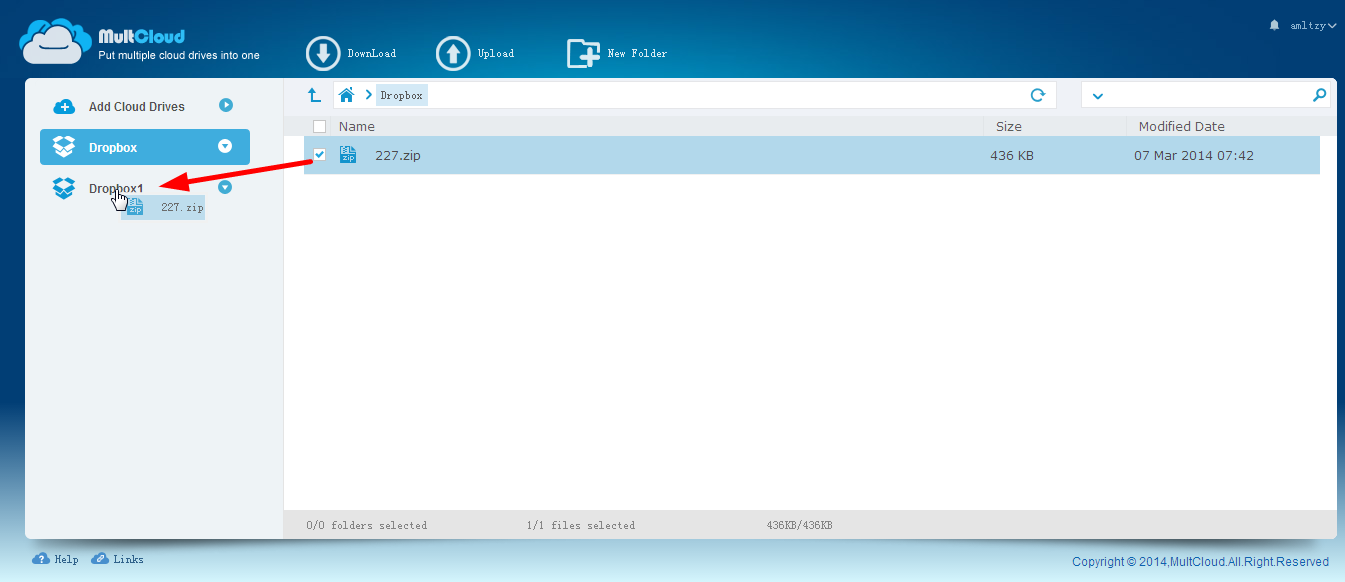Click the 07 Mar 2014 07:42 date
Image resolution: width=1345 pixels, height=582 pixels.
1194,156
